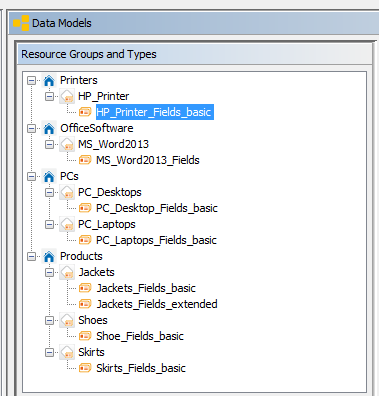Click the MS_Word2013_Fields fieldset icon
Image resolution: width=379 pixels, height=396 pixels.
point(85,160)
